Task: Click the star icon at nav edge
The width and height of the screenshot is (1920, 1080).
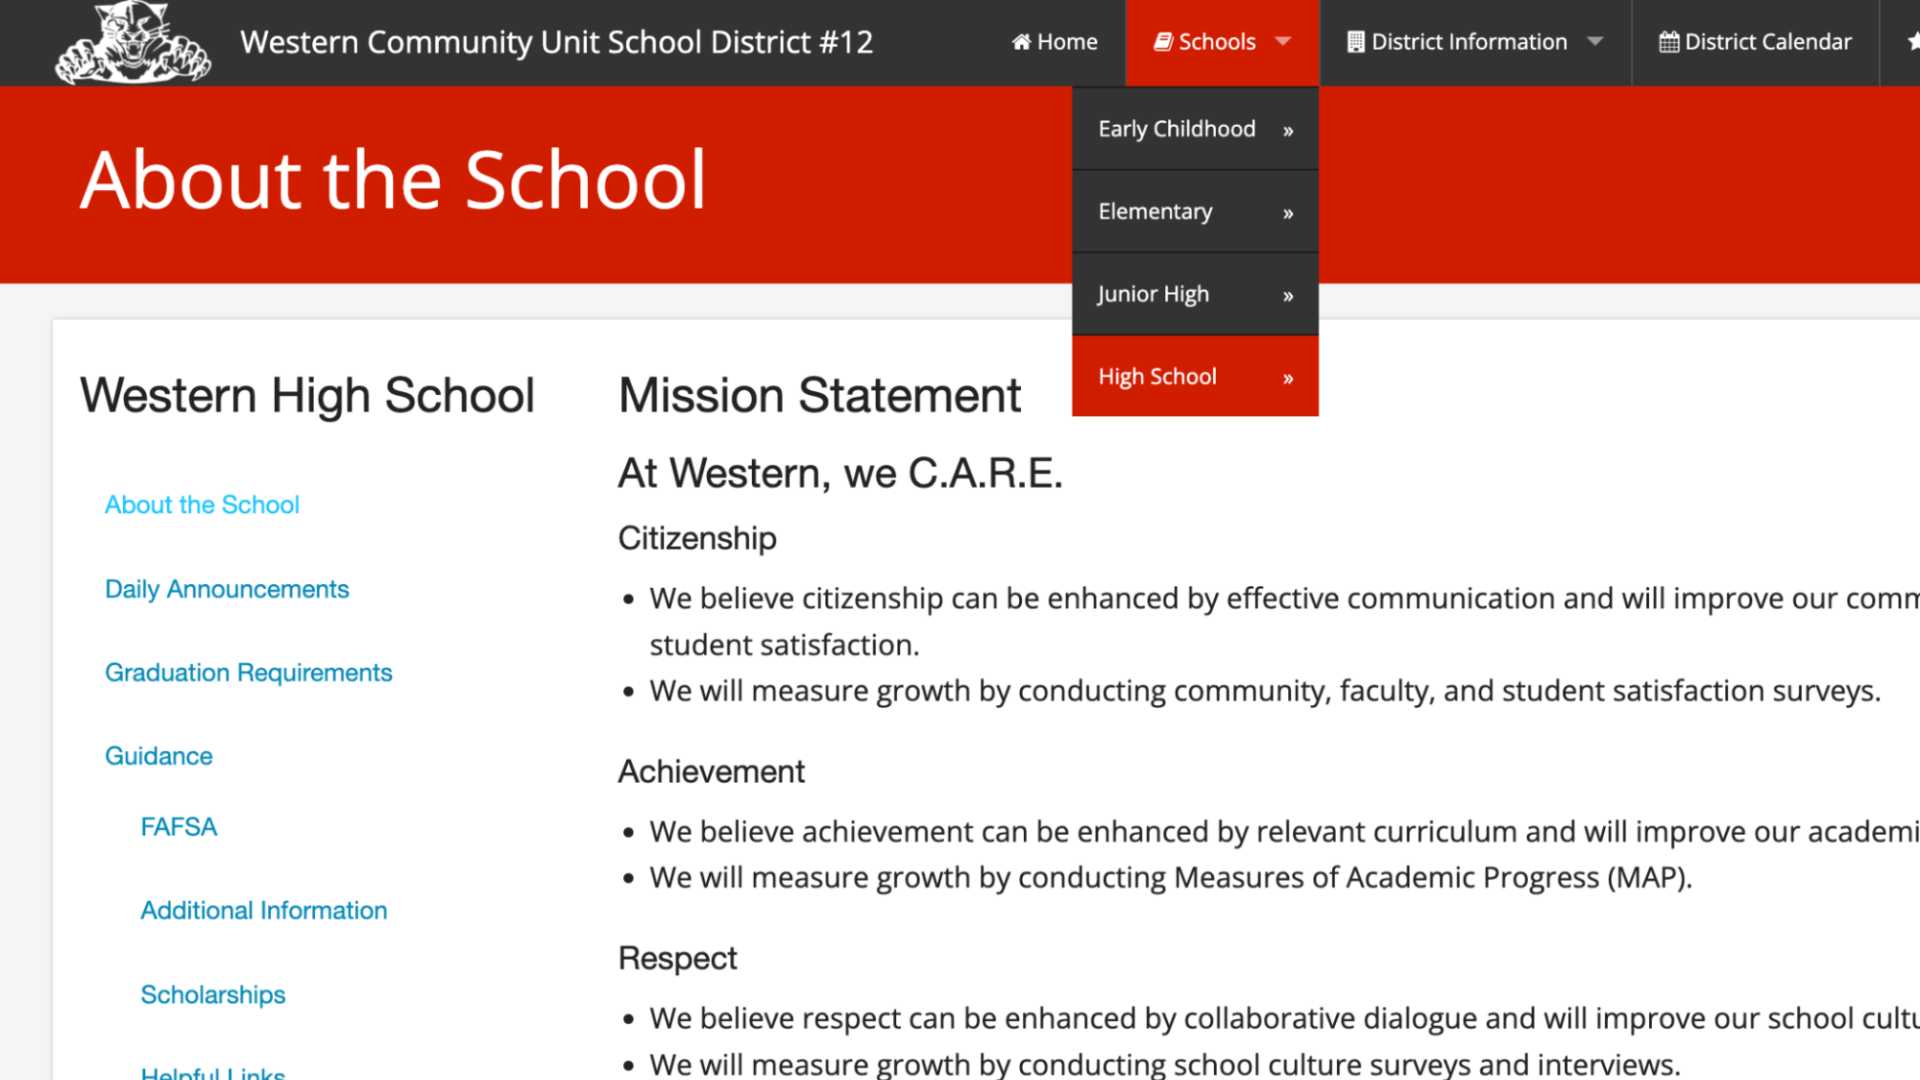Action: tap(1912, 42)
